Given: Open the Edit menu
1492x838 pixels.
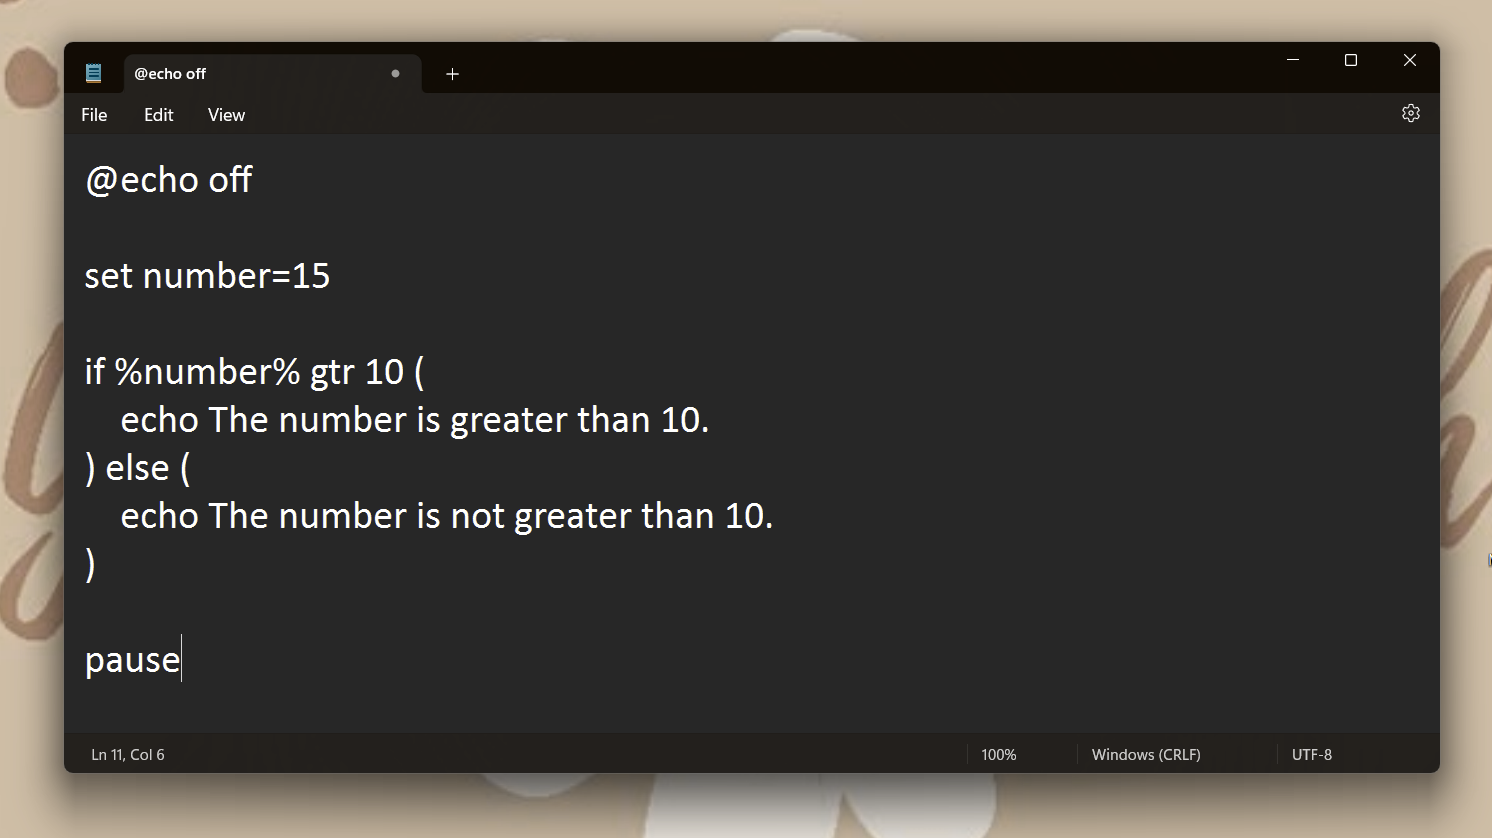Looking at the screenshot, I should click(x=158, y=114).
